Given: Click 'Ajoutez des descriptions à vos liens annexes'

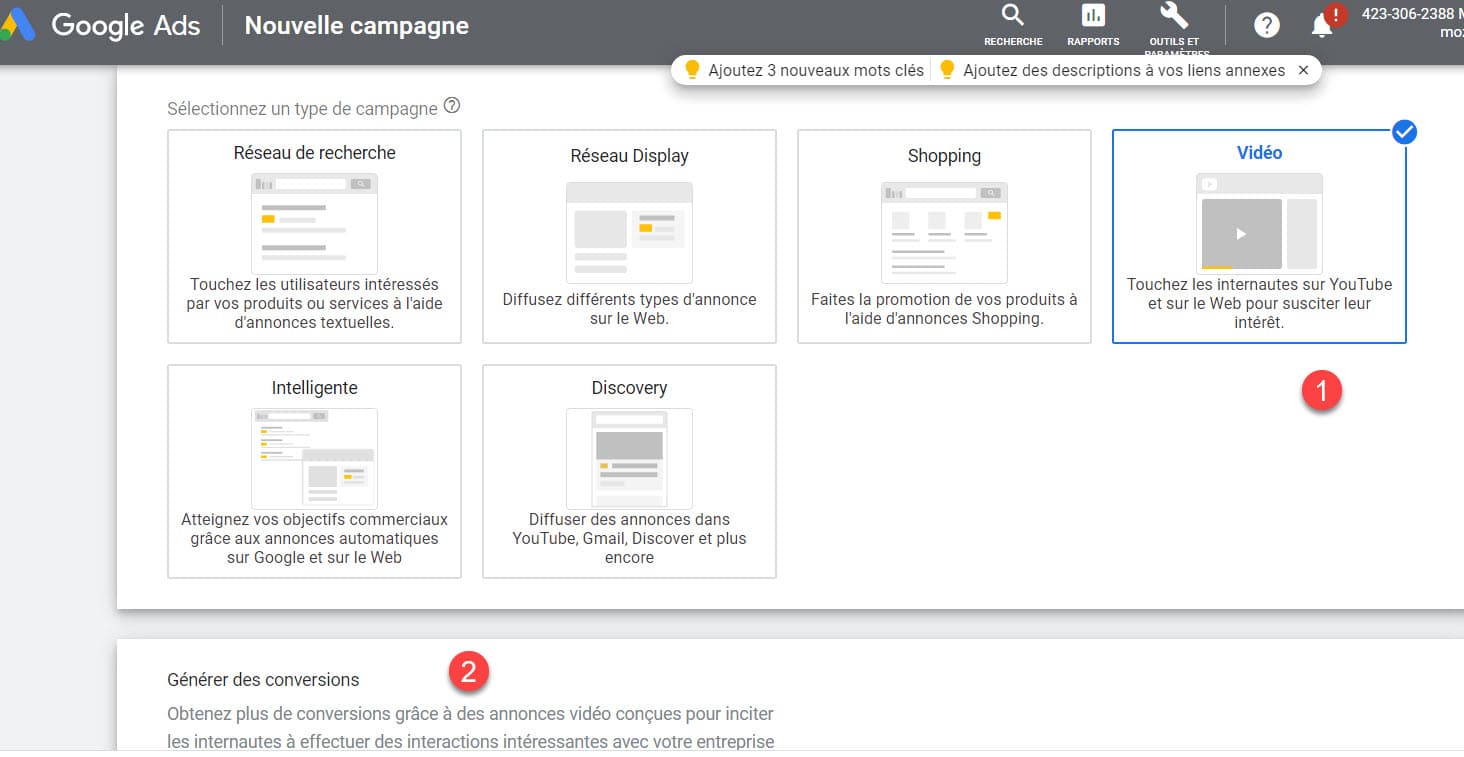Looking at the screenshot, I should [x=1113, y=70].
